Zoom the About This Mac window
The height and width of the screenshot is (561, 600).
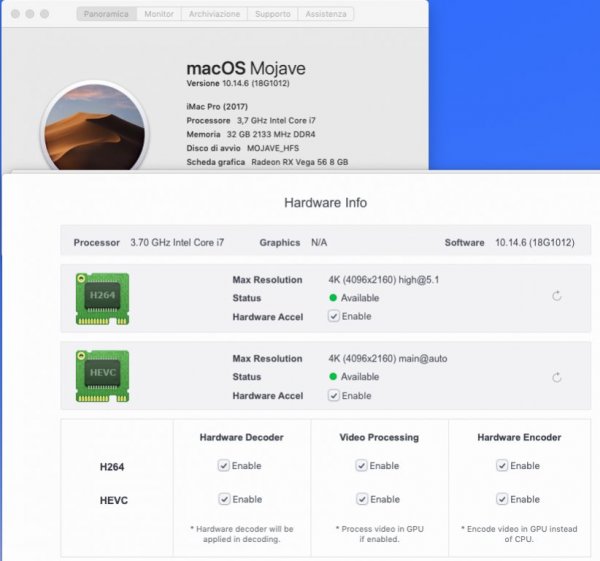(44, 14)
